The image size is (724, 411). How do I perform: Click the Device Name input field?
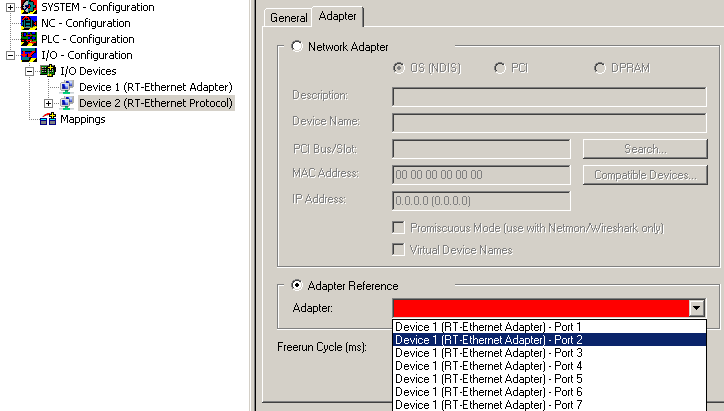tap(549, 123)
